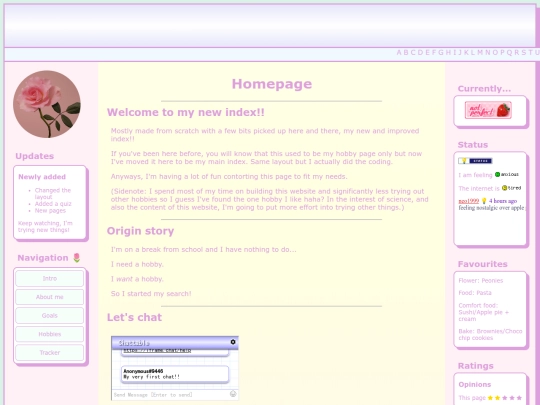Click the "Let's chat" heading
540x405 pixels.
point(134,317)
